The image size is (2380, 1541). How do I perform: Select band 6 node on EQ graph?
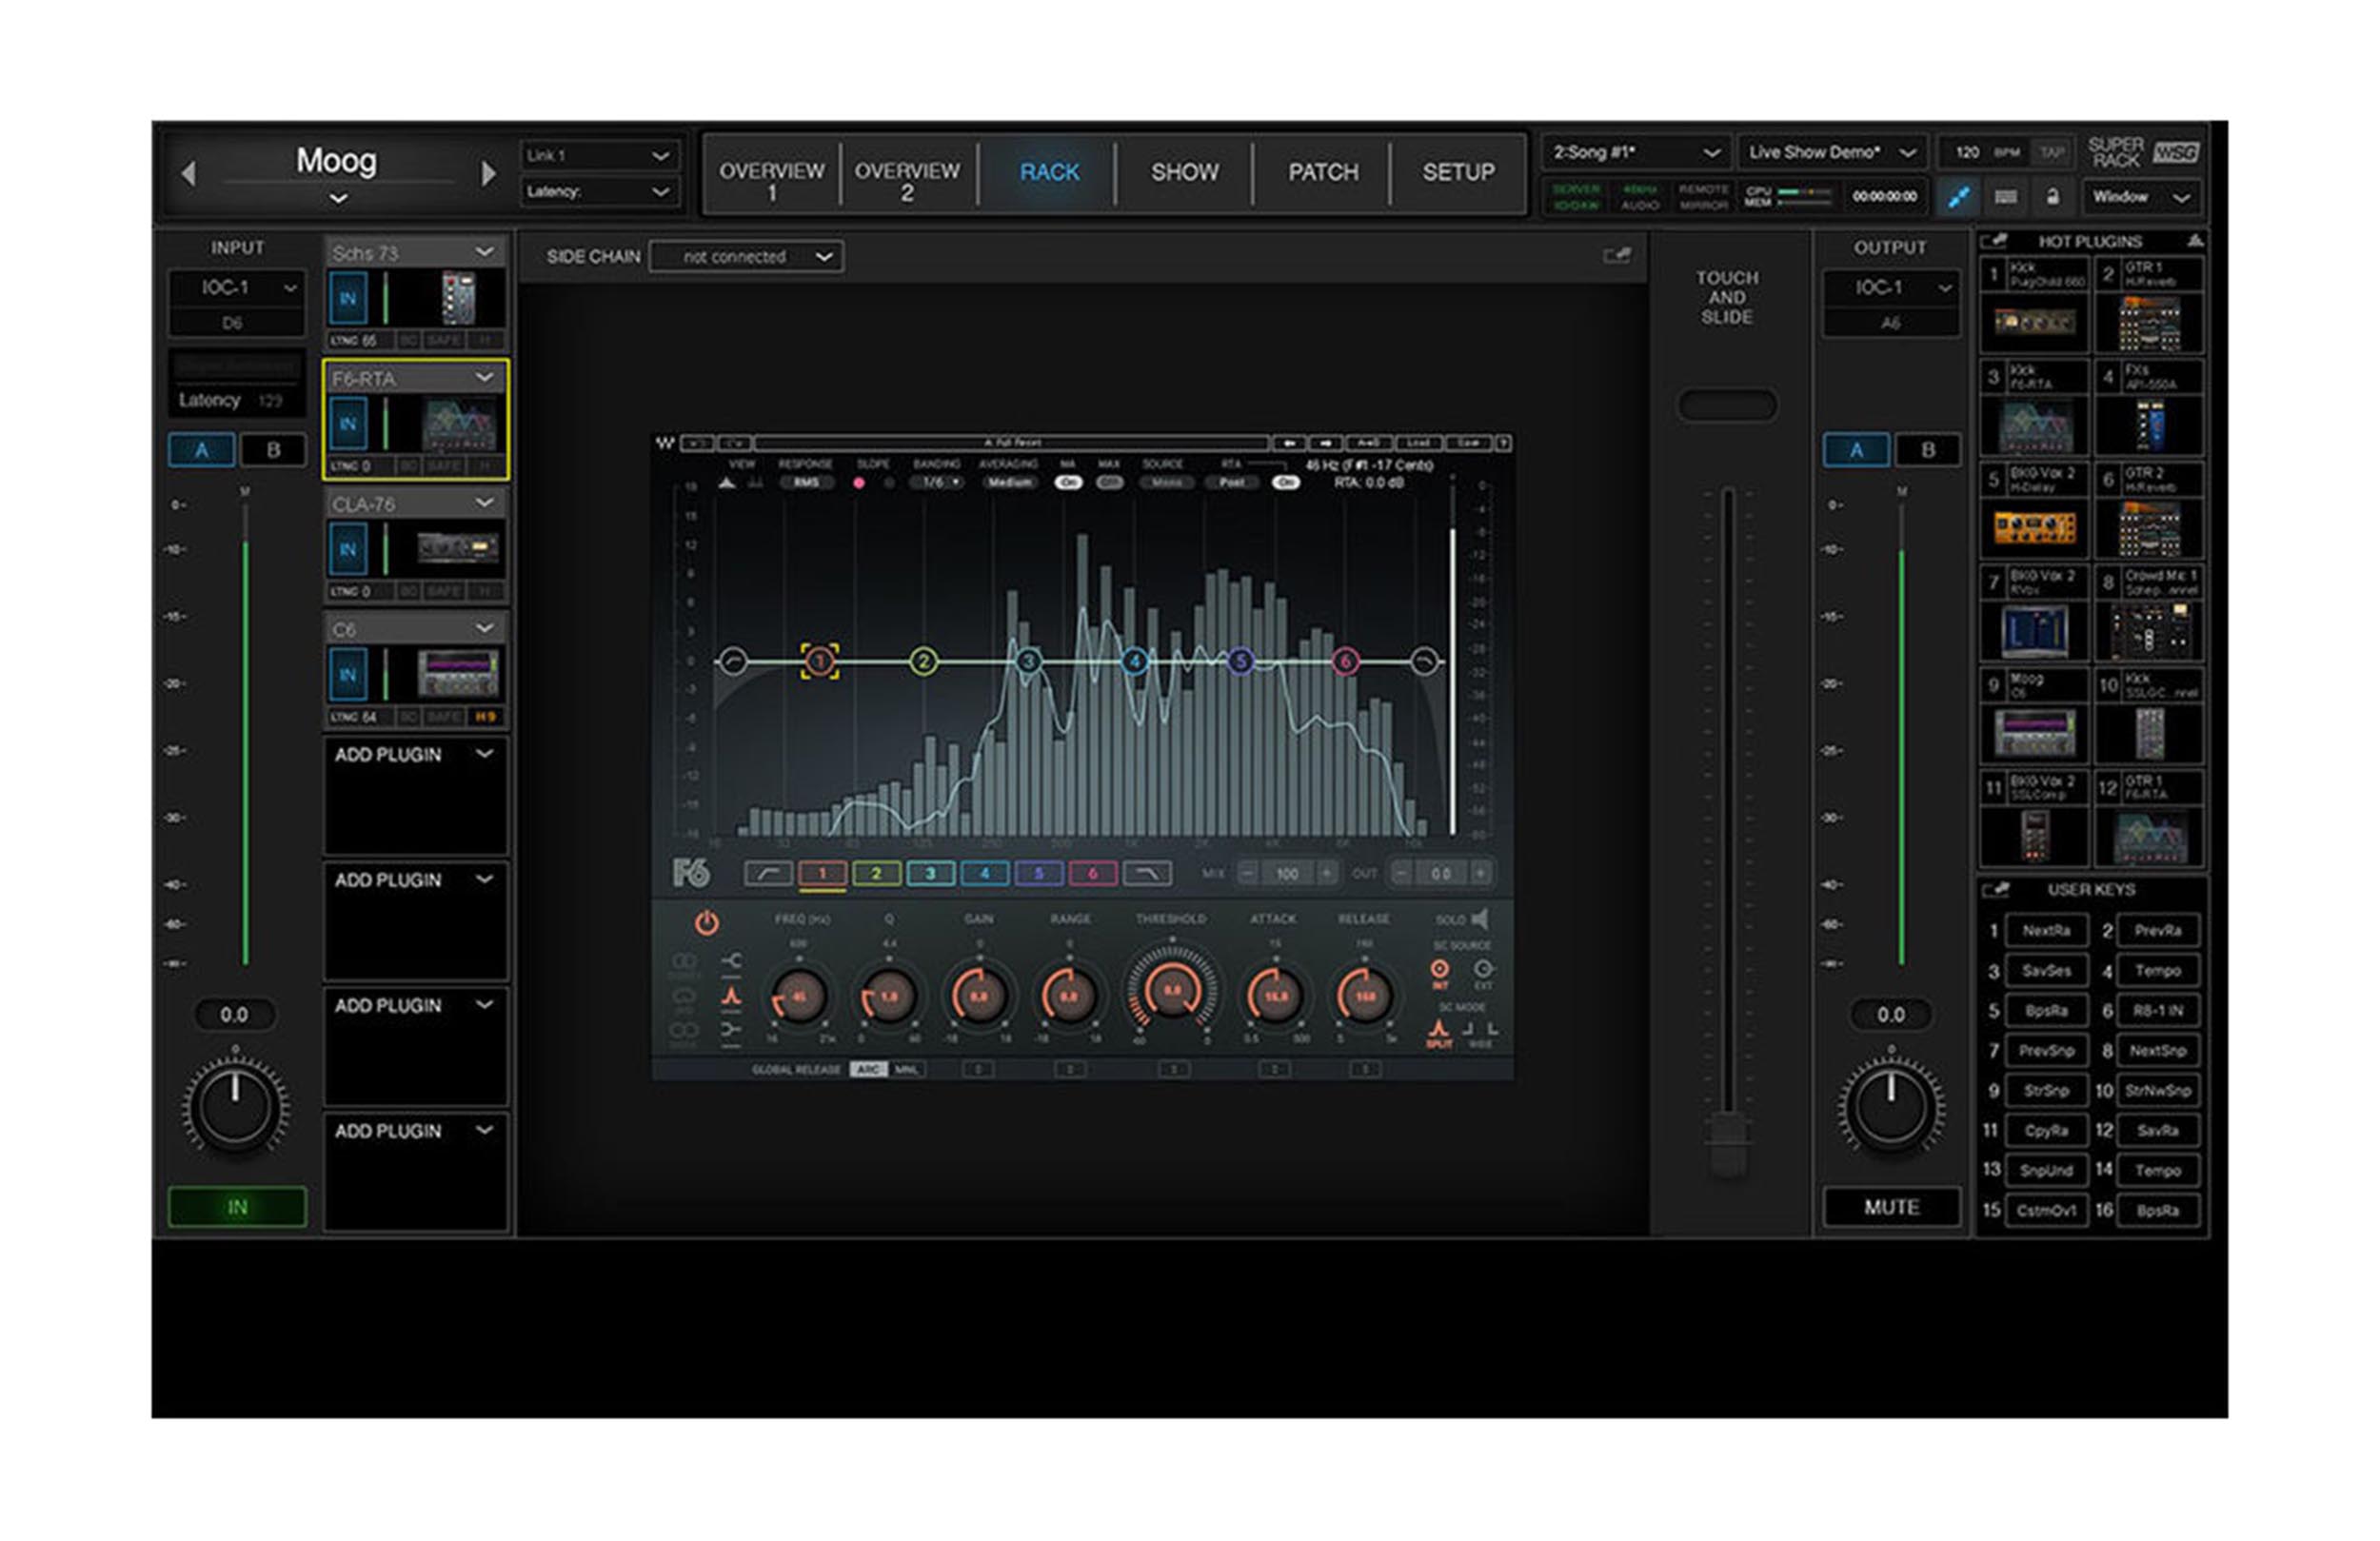[x=1346, y=661]
